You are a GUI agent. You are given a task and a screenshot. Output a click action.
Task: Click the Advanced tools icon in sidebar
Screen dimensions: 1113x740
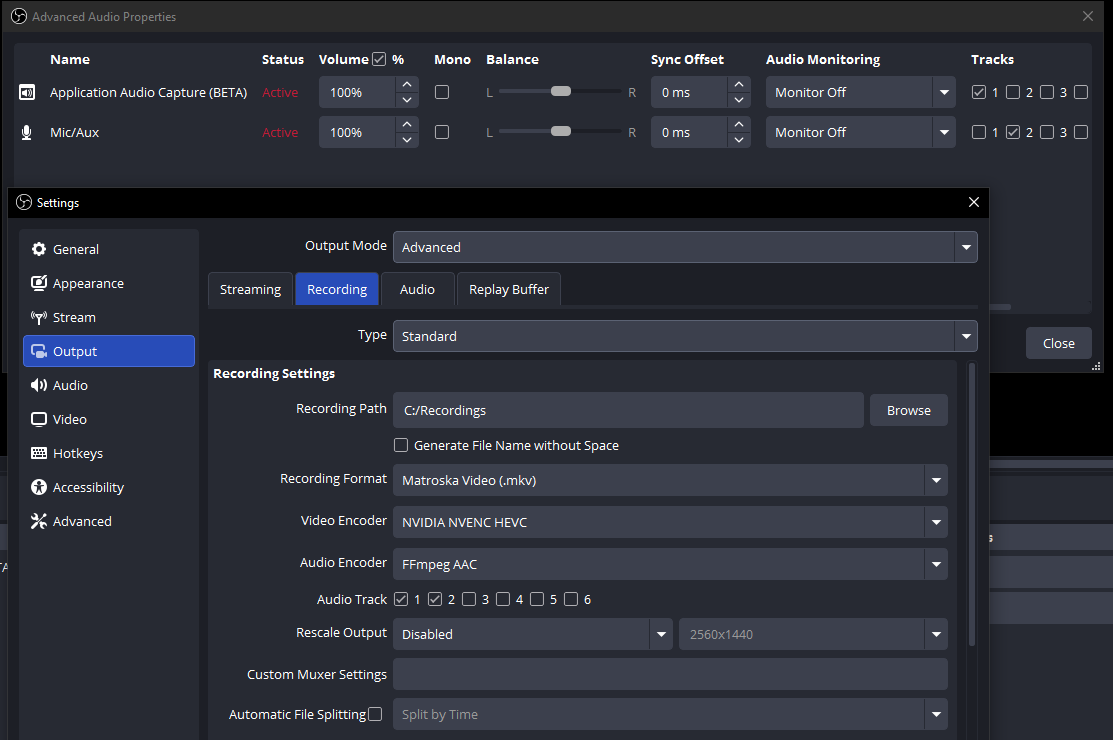click(x=39, y=521)
